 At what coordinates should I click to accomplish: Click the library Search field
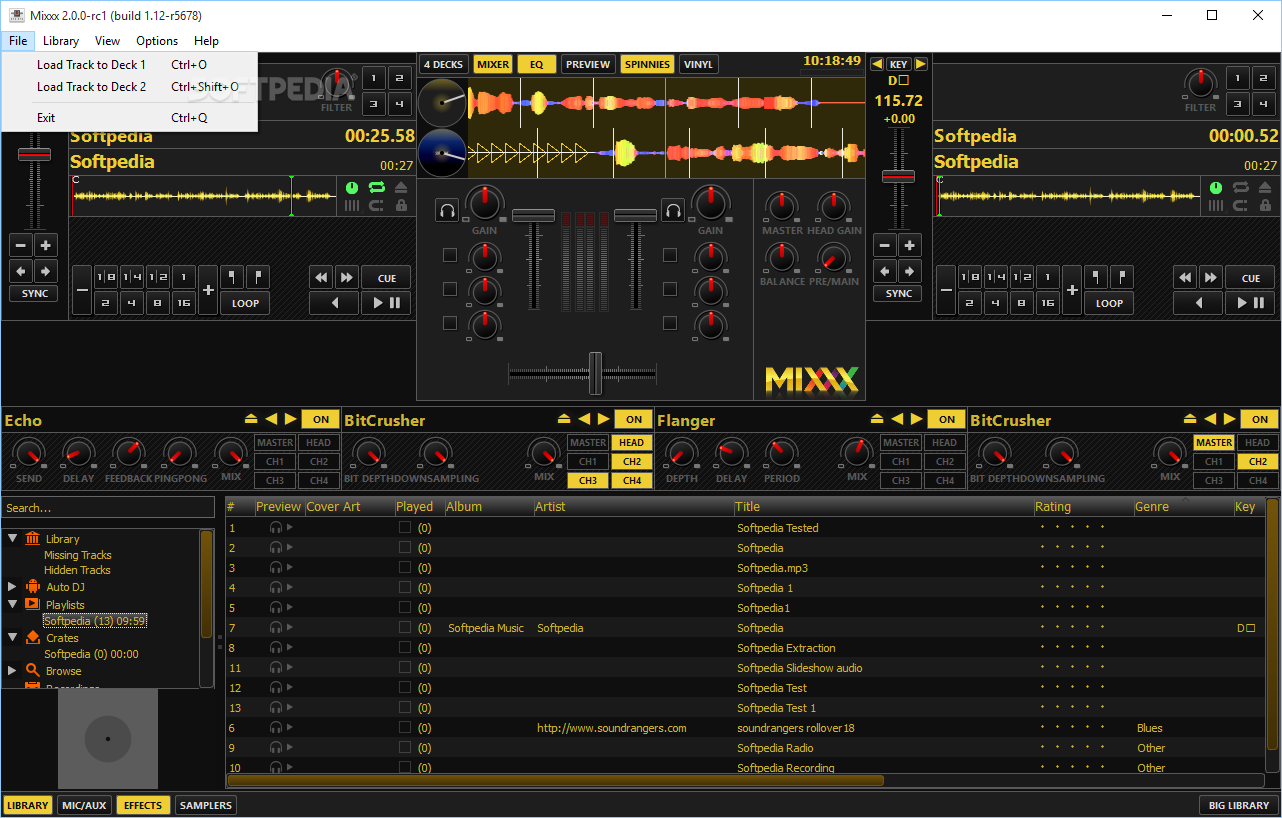(x=108, y=508)
